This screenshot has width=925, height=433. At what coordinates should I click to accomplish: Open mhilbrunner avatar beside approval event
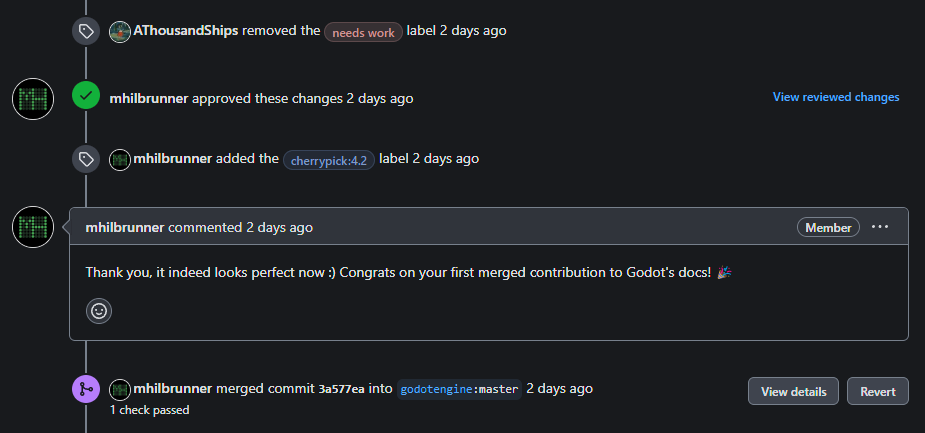click(33, 99)
